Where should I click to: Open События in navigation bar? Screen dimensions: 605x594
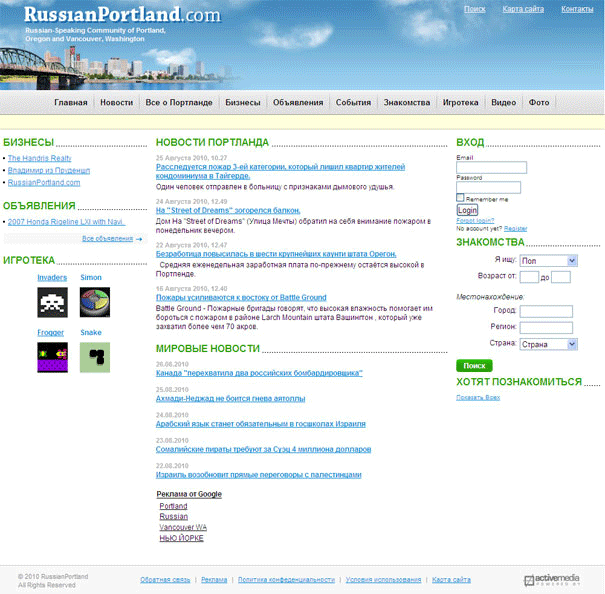(353, 103)
